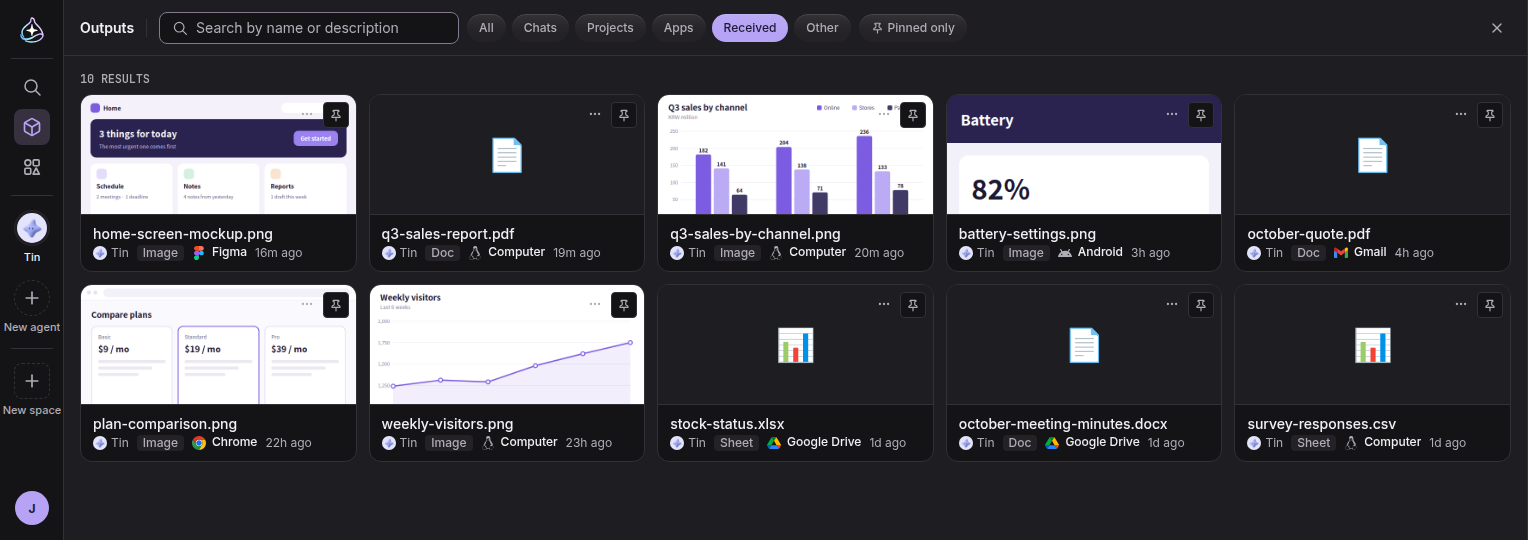Click the Gmail icon on october-quote.pdf

[1341, 253]
